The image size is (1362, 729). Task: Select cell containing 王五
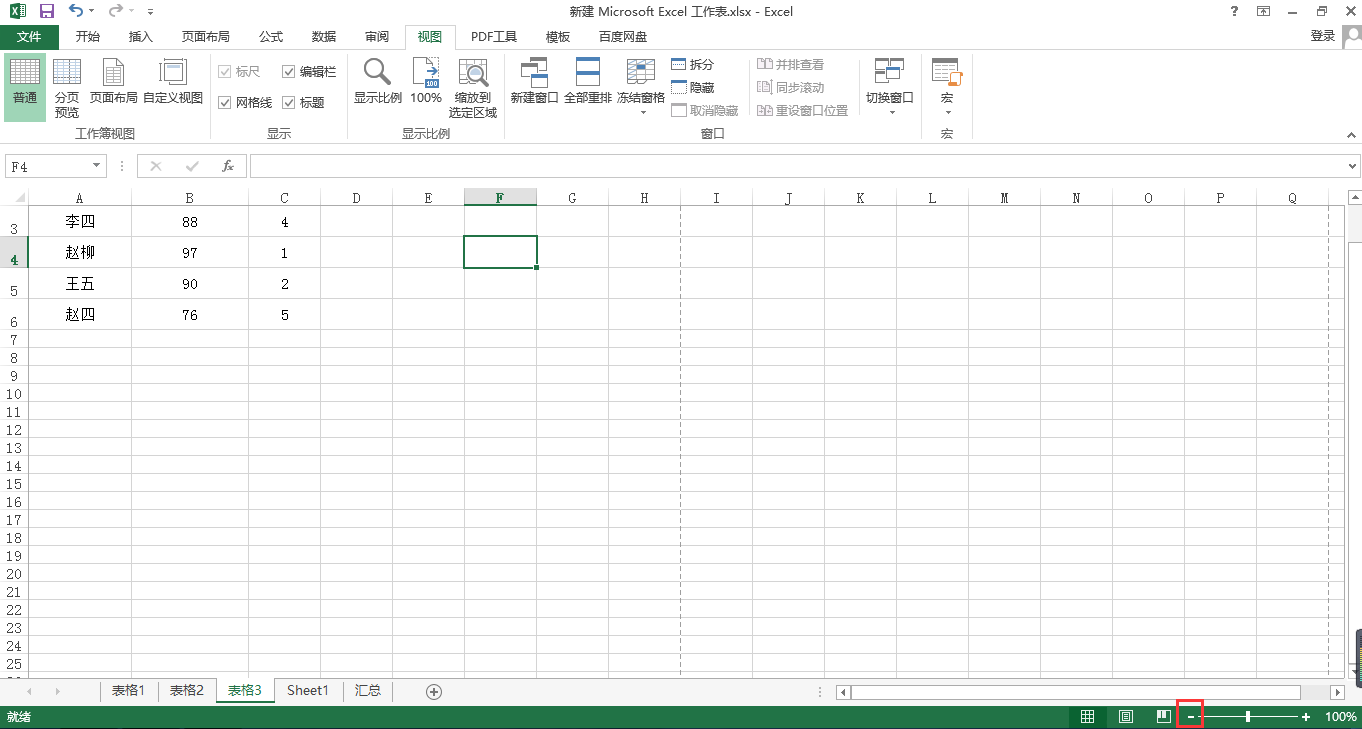[x=80, y=284]
